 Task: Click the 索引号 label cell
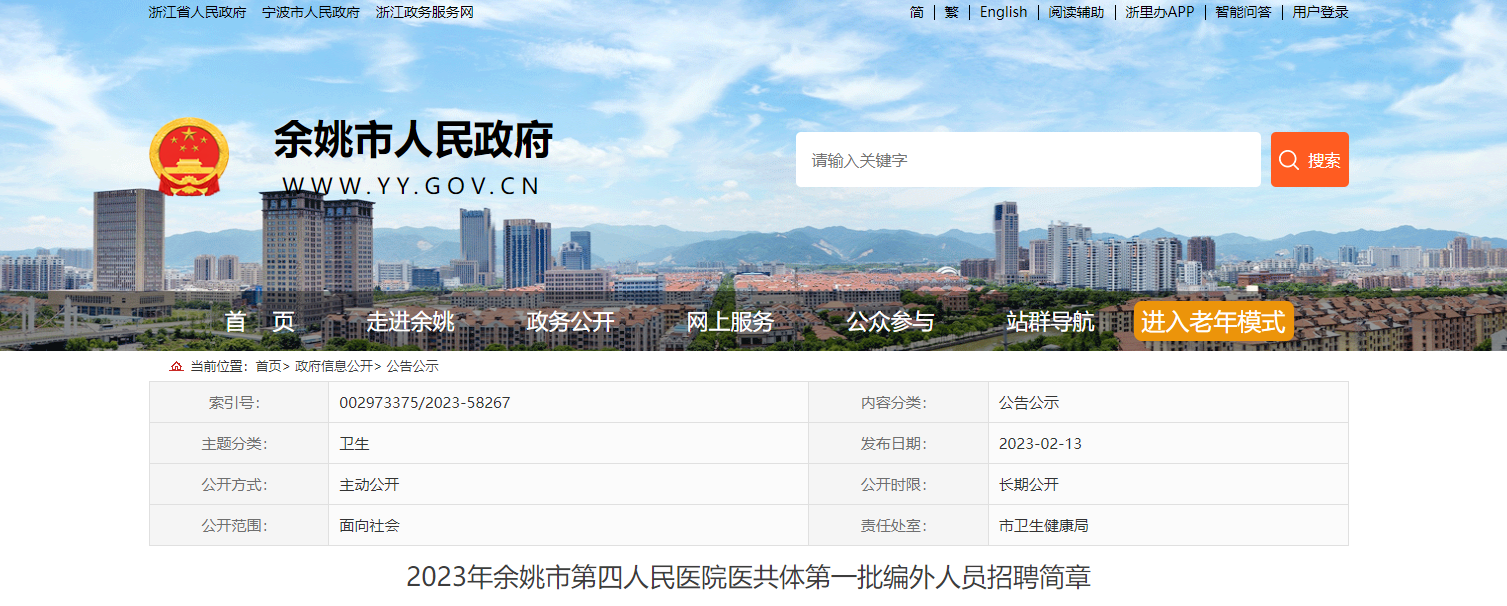(239, 403)
